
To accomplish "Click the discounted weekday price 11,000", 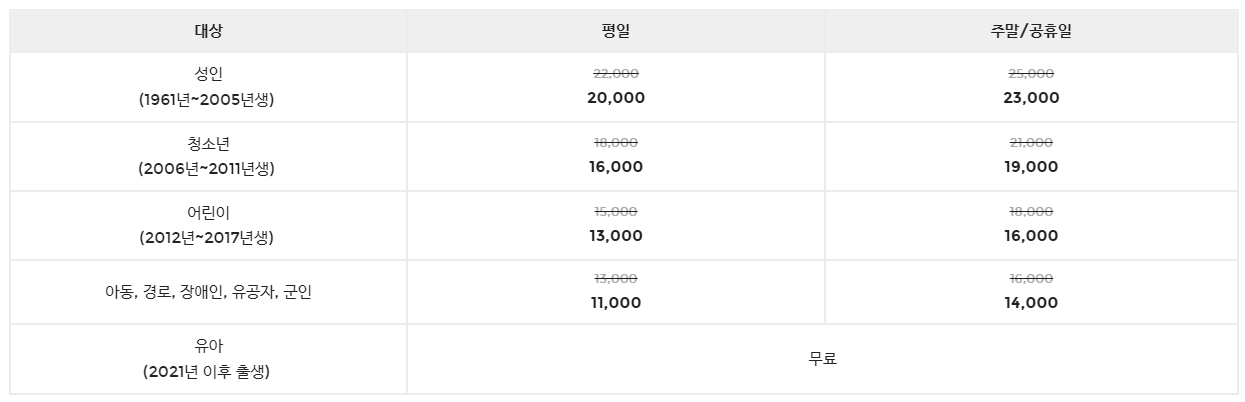I will (x=615, y=303).
